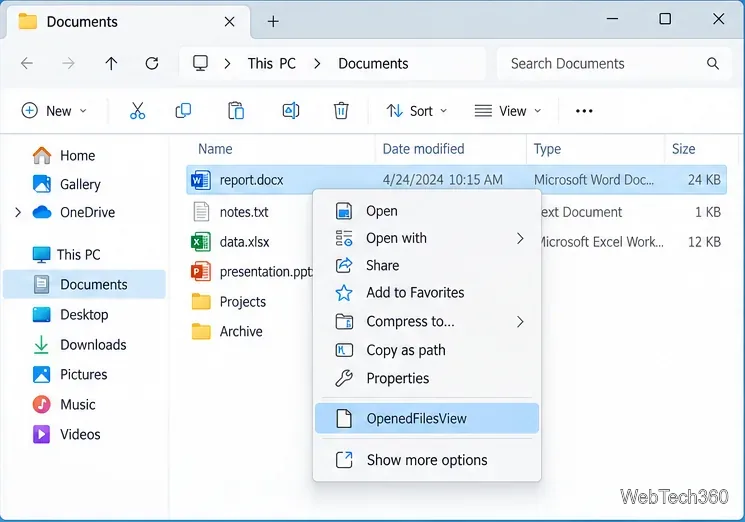Click the Delete trash icon
The image size is (745, 522).
pos(341,111)
